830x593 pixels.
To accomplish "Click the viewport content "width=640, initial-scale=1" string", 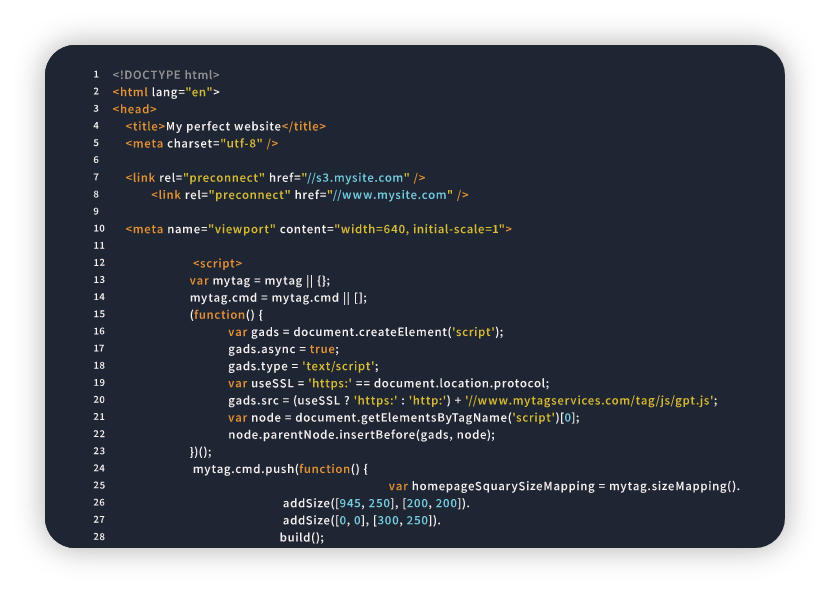I will pyautogui.click(x=420, y=229).
